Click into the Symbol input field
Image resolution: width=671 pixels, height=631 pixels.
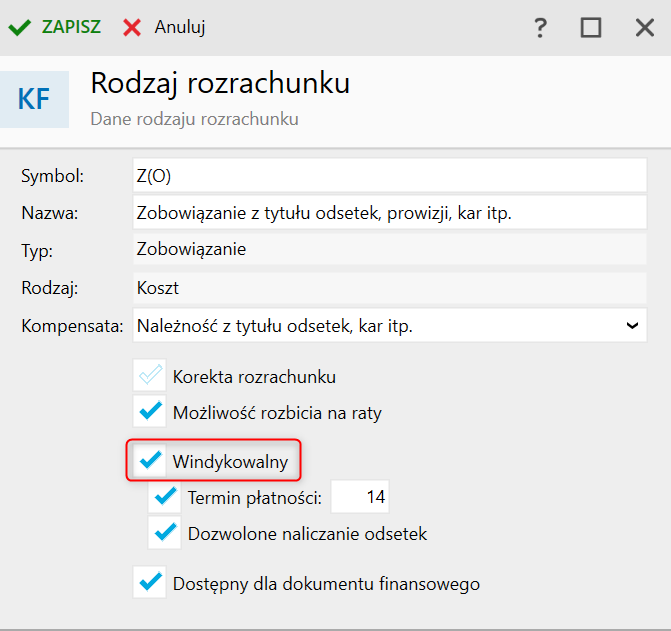[389, 176]
